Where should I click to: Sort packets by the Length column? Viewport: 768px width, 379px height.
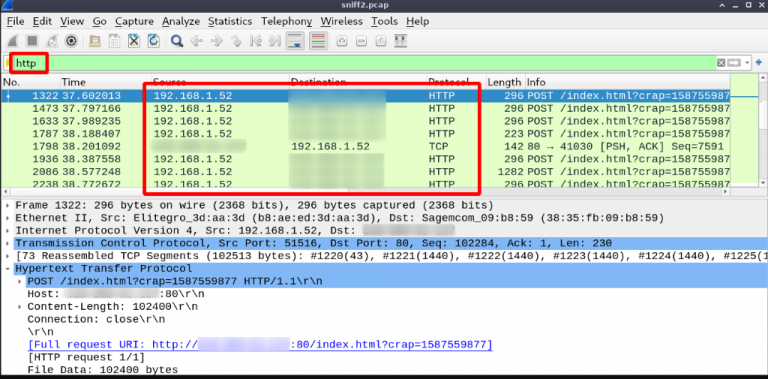504,82
